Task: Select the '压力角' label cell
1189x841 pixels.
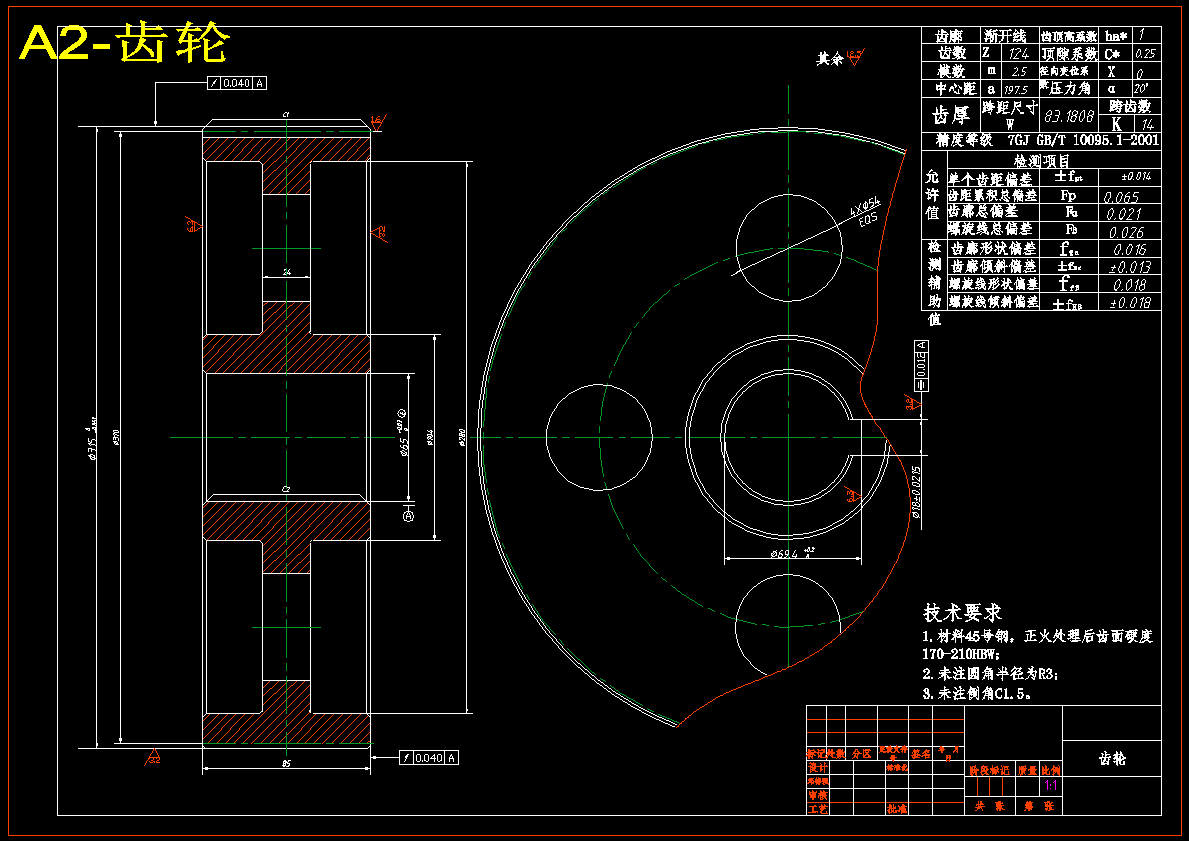Action: point(1069,89)
